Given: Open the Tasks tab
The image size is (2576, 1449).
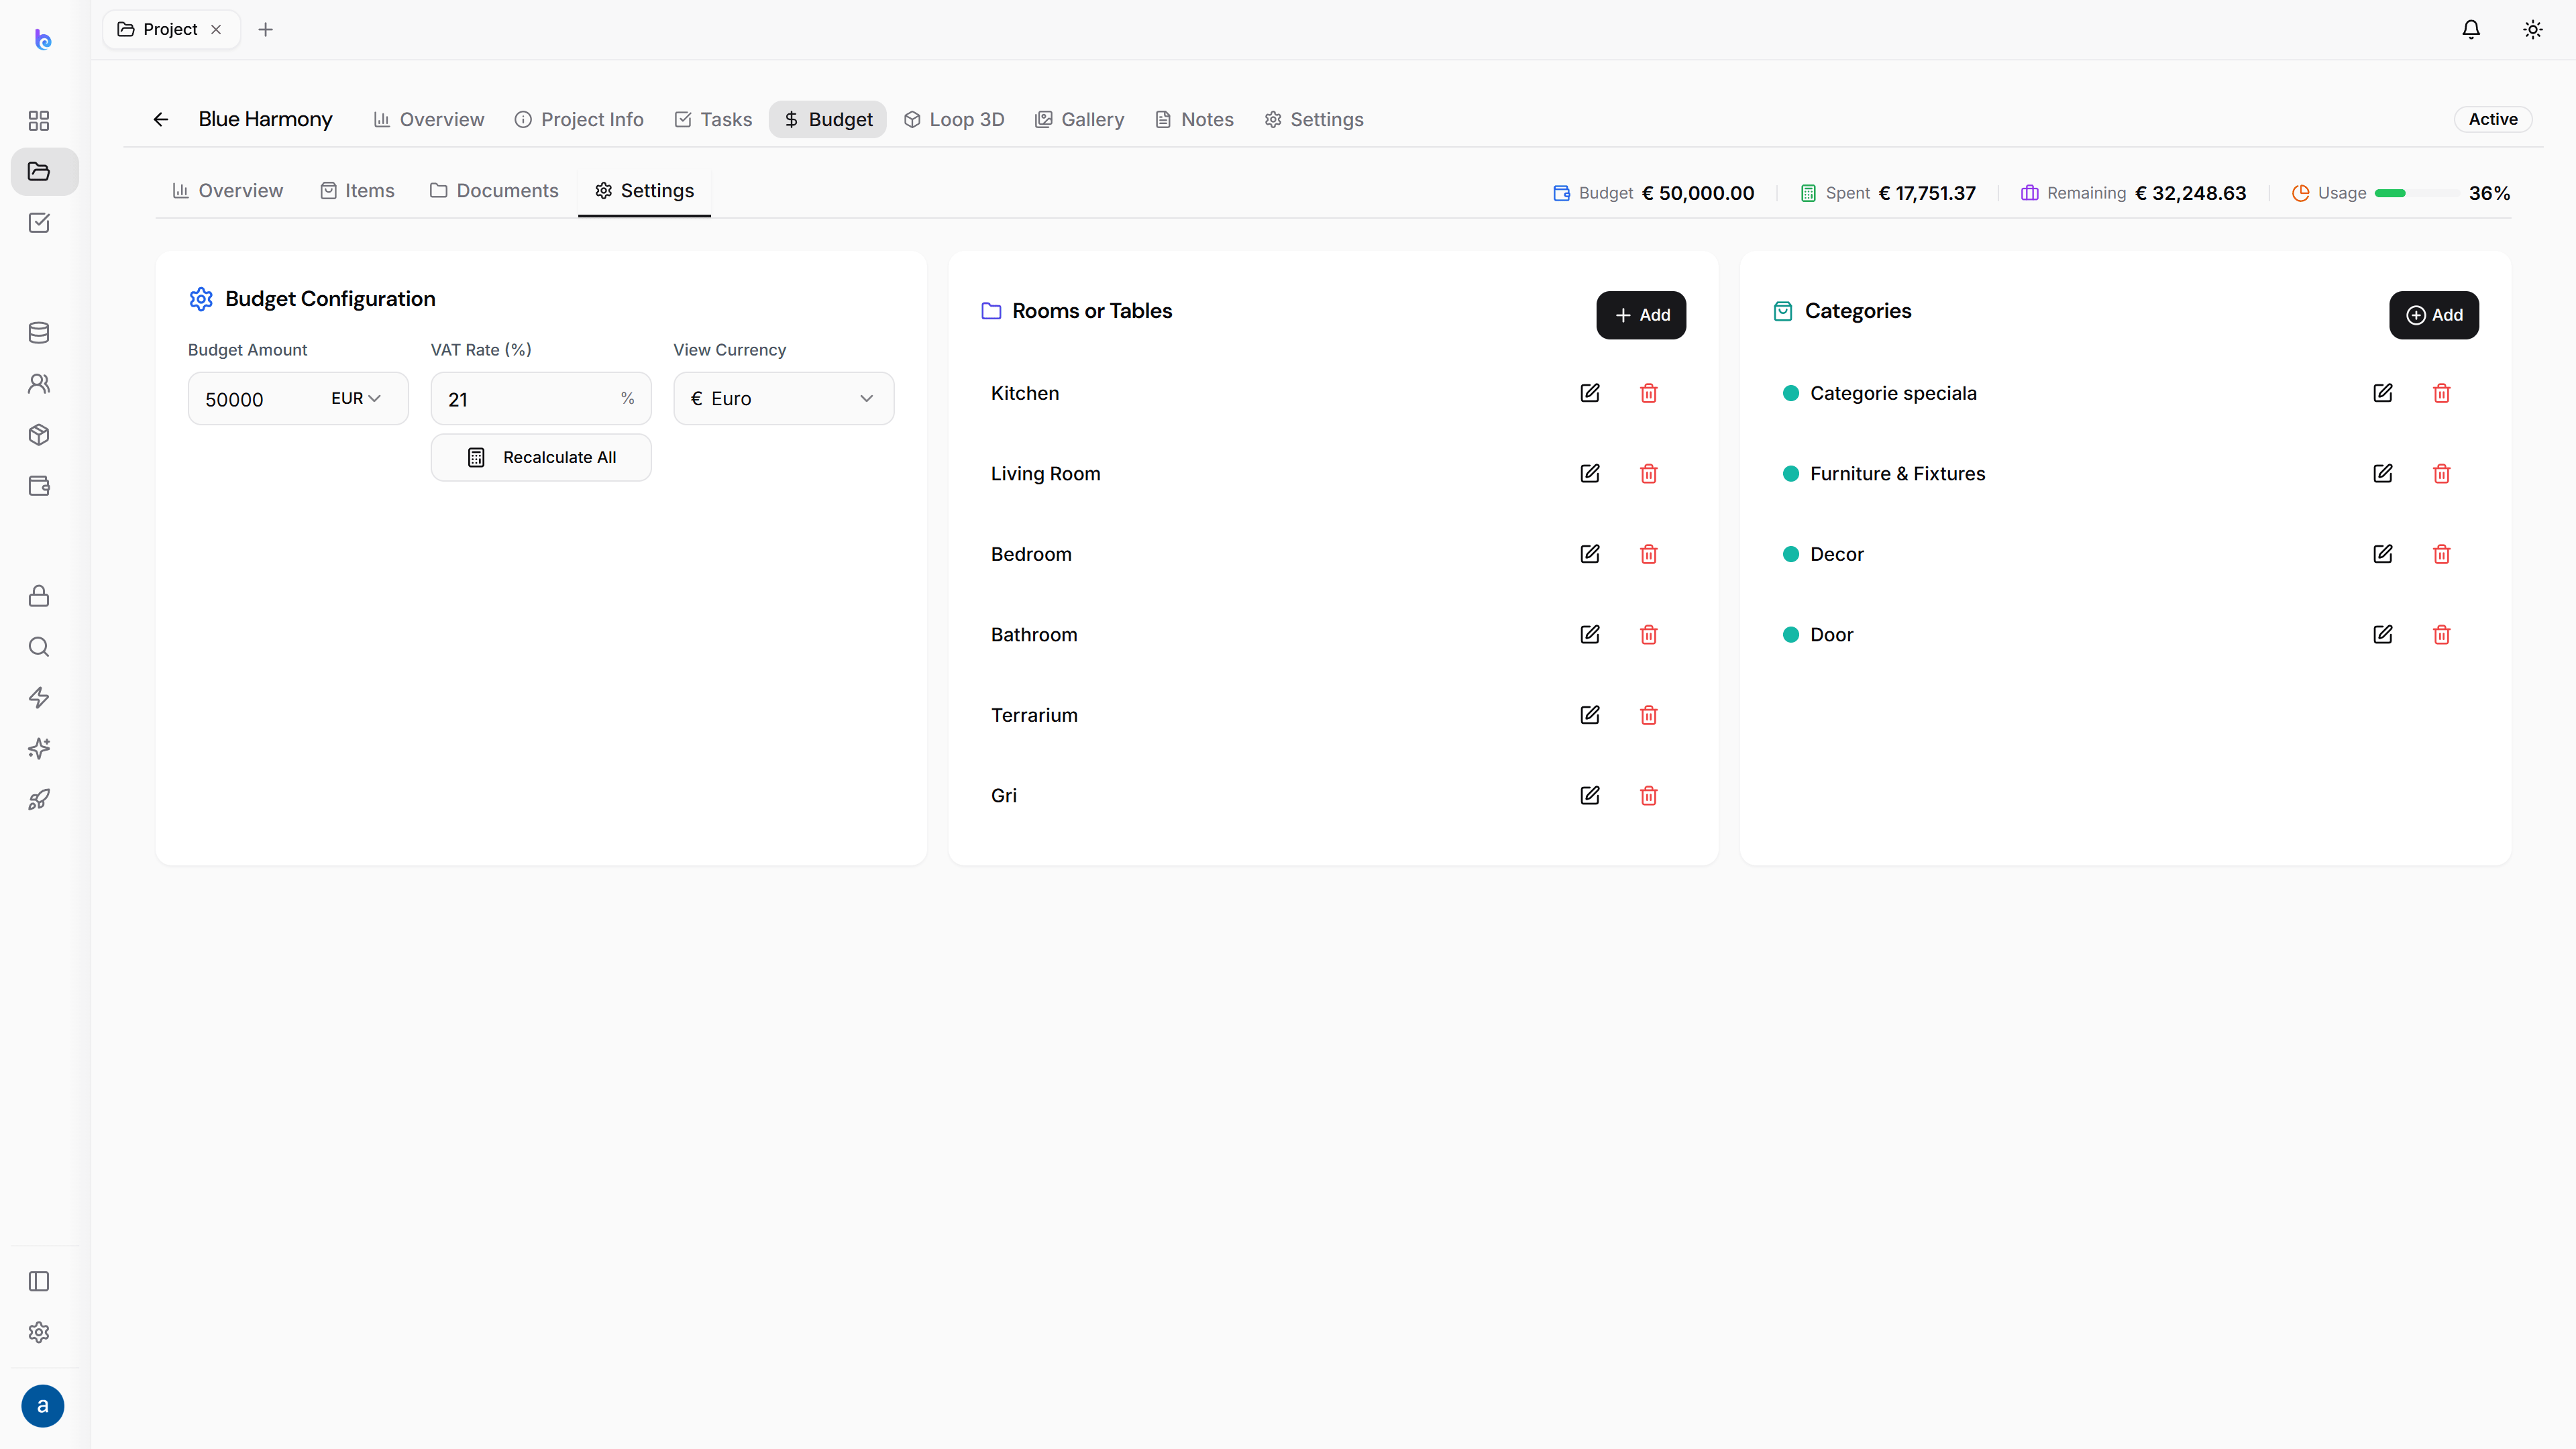Looking at the screenshot, I should (713, 120).
